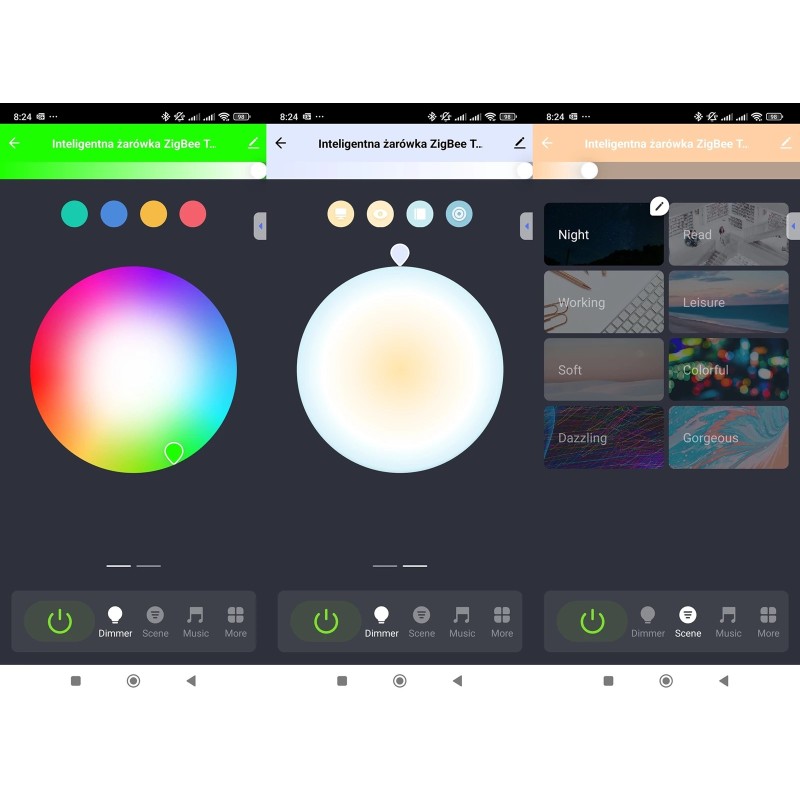
Task: Expand side arrow handle on white-light screen
Action: pos(526,226)
